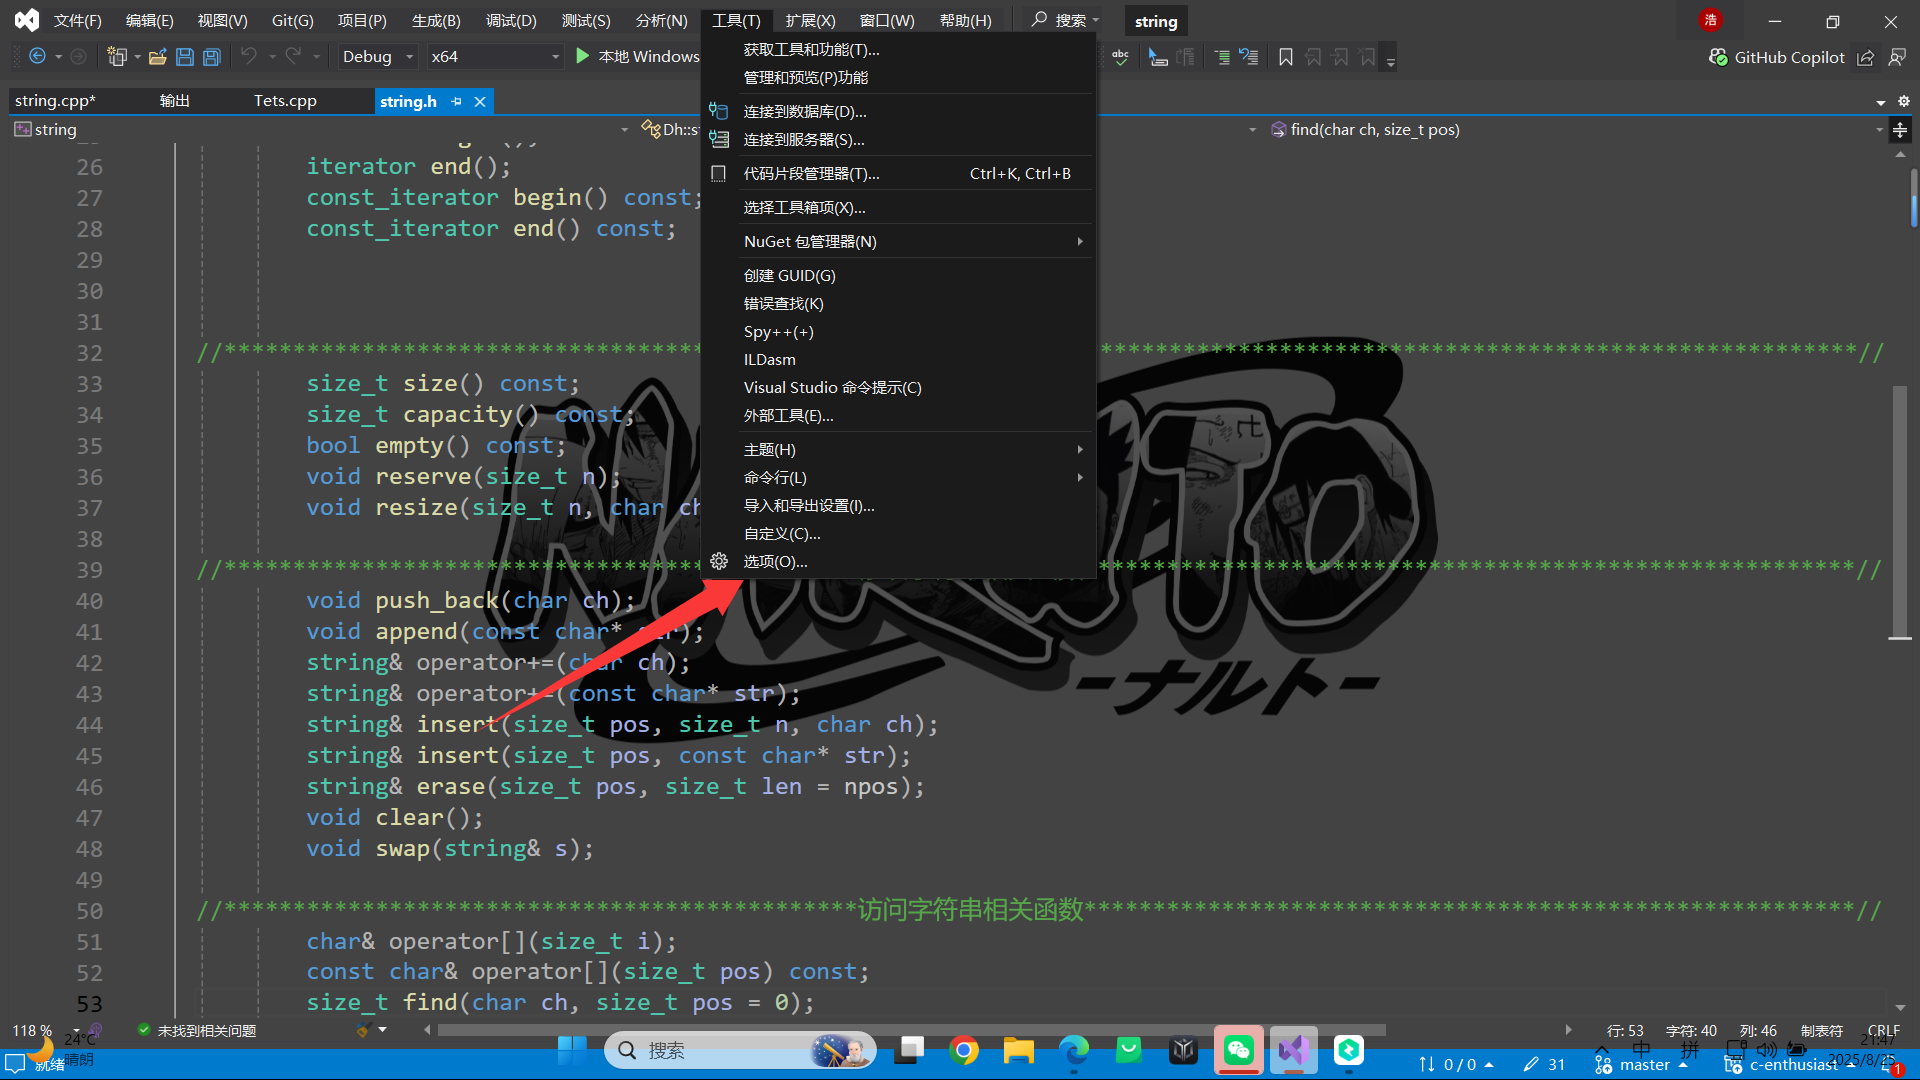1920x1080 pixels.
Task: Open the x64 platform dropdown
Action: (495, 57)
